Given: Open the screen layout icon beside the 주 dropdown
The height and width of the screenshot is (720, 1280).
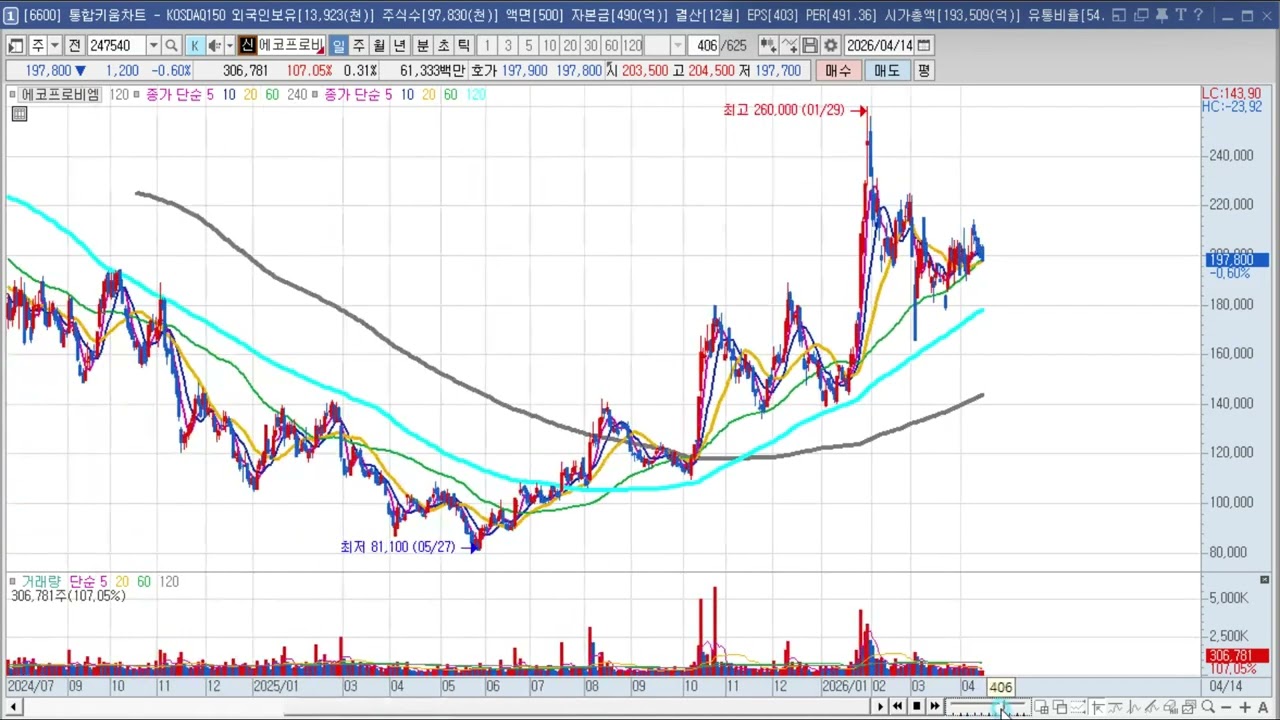Looking at the screenshot, I should [x=16, y=46].
